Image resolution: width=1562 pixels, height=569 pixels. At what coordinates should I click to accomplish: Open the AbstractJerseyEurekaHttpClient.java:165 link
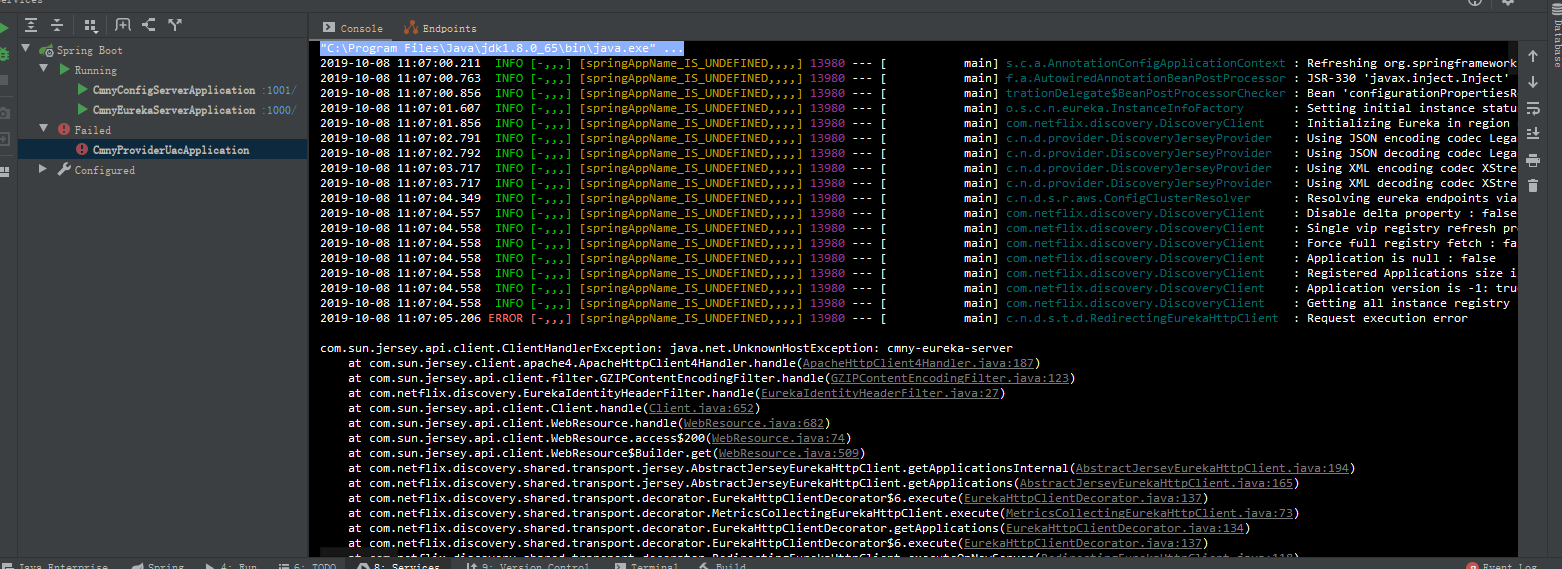[1157, 483]
